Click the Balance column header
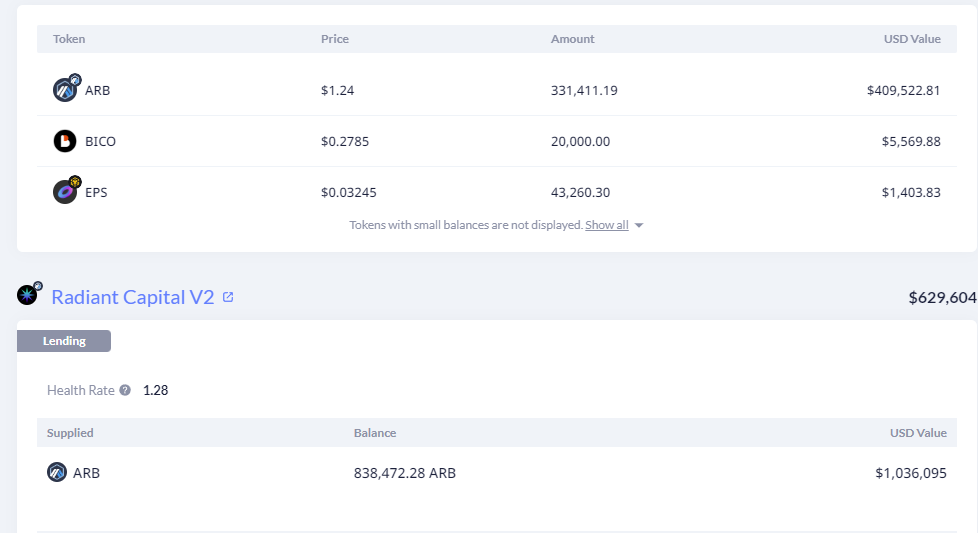 375,433
